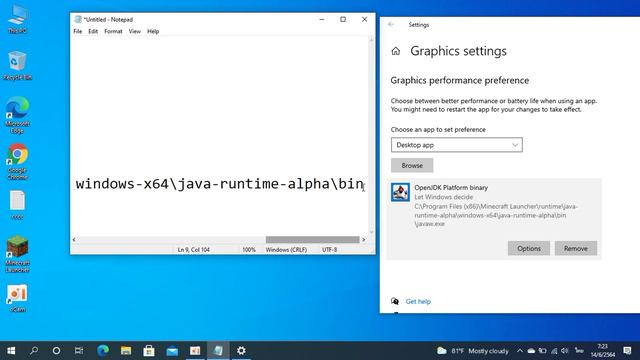
Task: Maximize the Notepad window
Action: pos(343,19)
